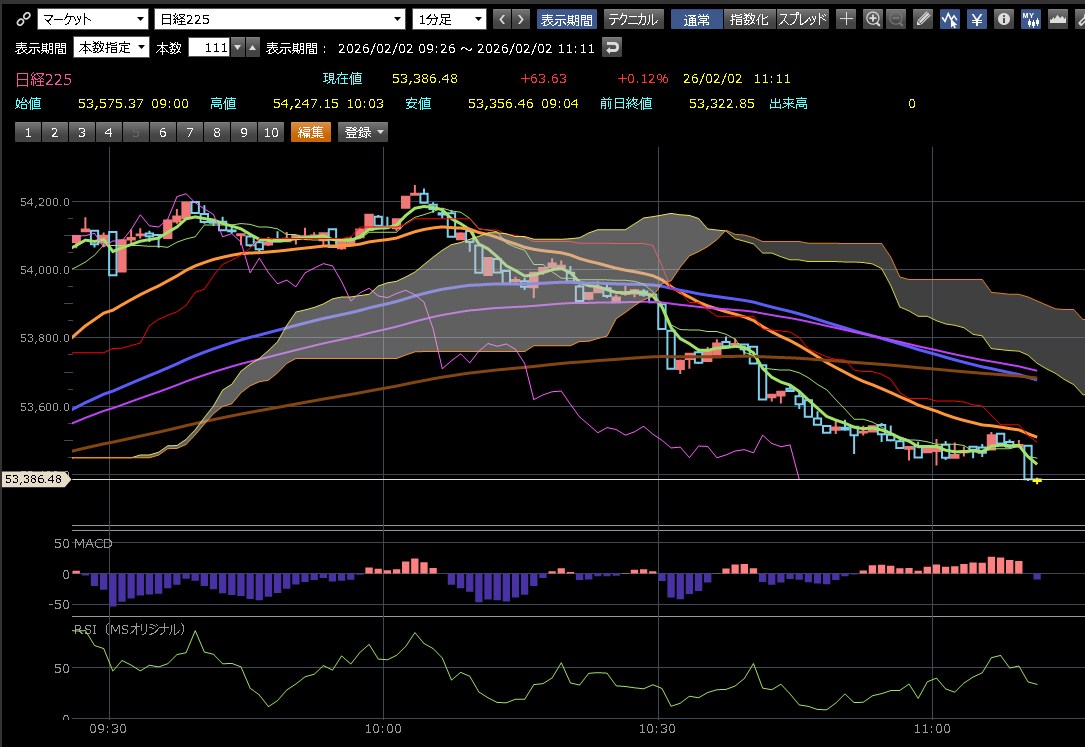Click the chain link icon
This screenshot has height=747, width=1085.
click(x=23, y=19)
